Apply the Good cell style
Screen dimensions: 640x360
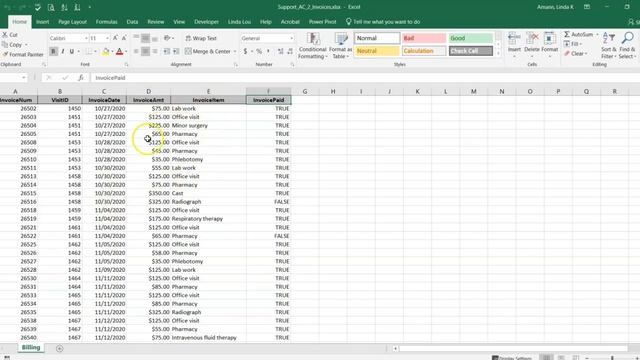click(471, 38)
